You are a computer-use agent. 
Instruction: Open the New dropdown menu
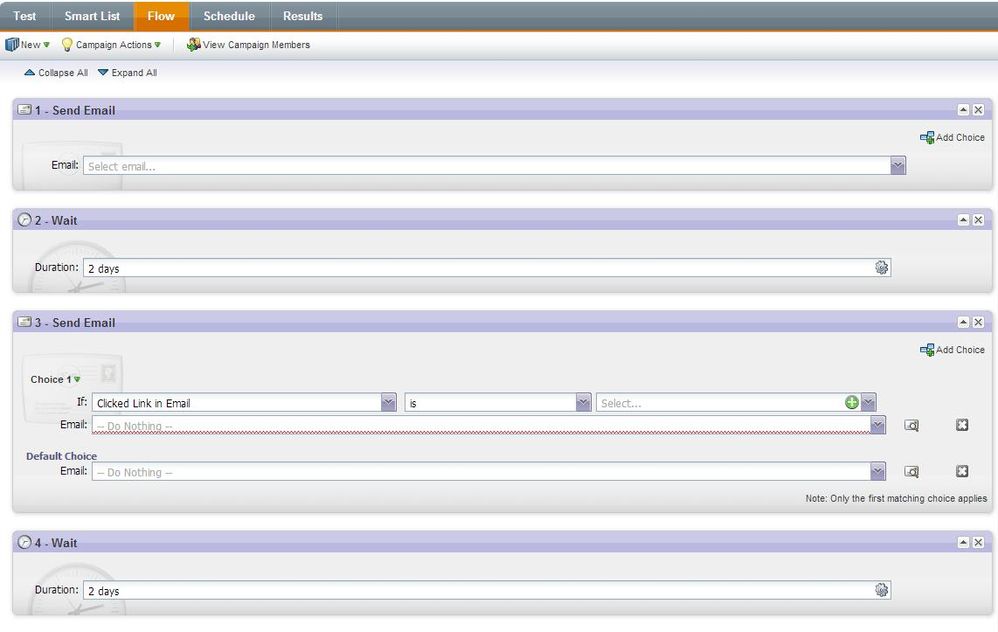[x=28, y=45]
